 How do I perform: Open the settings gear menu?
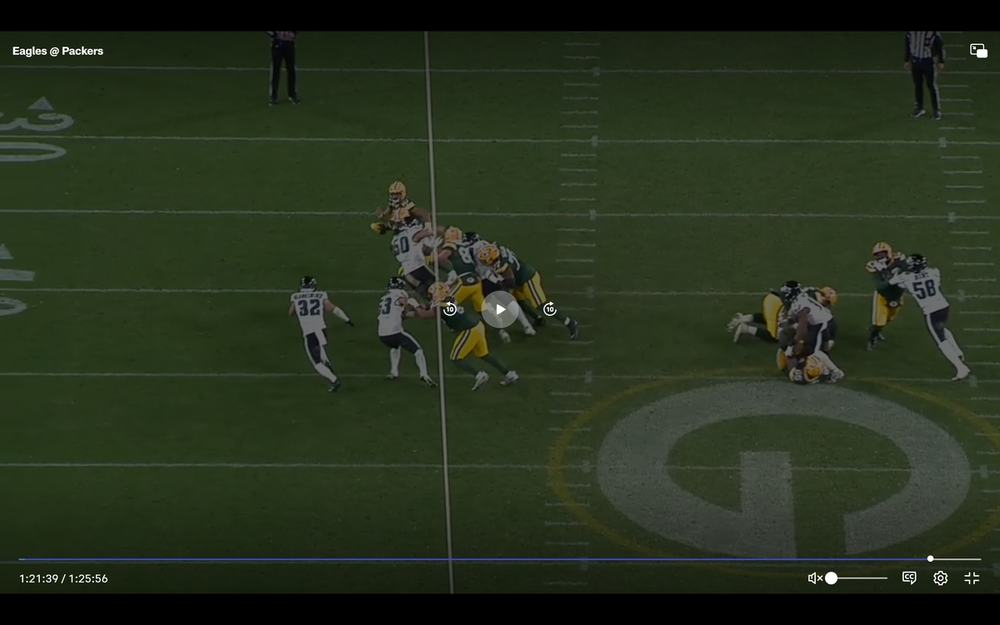(940, 578)
